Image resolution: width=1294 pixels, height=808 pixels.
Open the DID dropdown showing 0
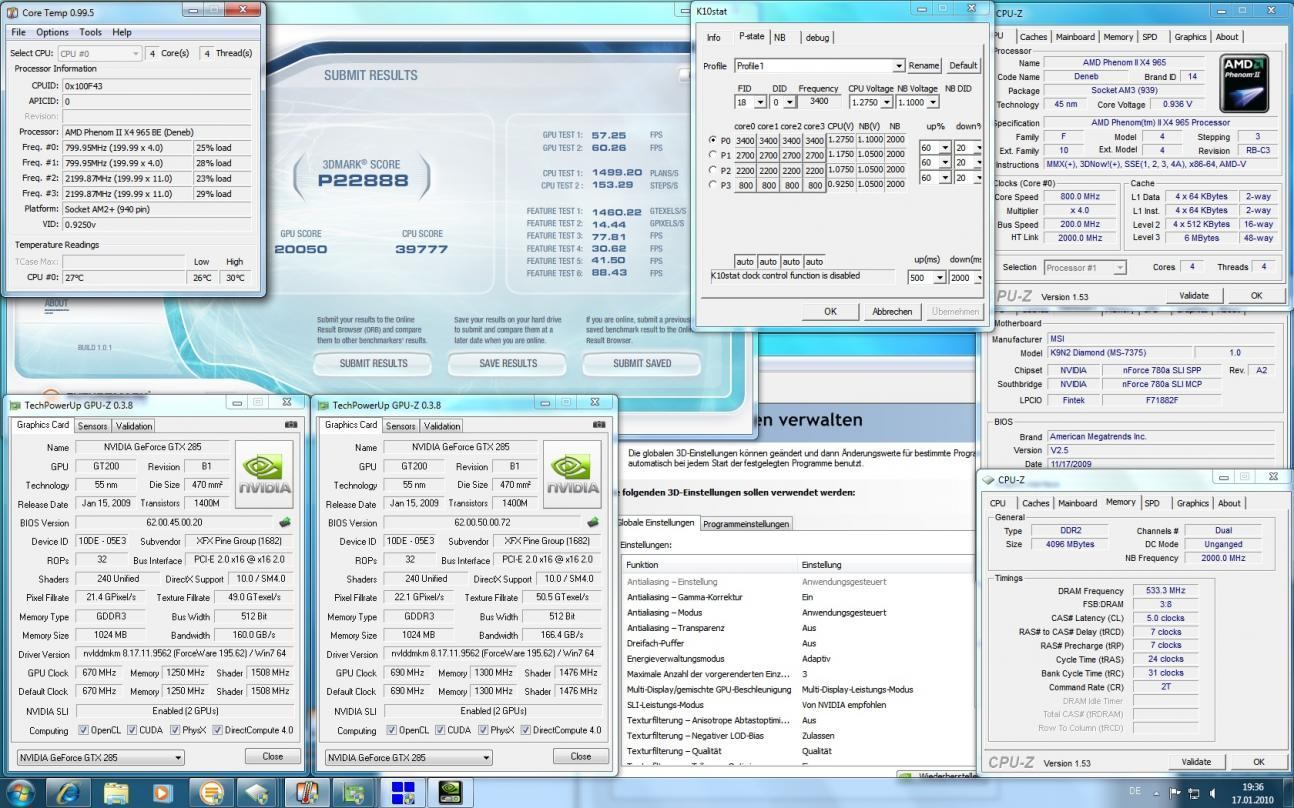click(784, 102)
